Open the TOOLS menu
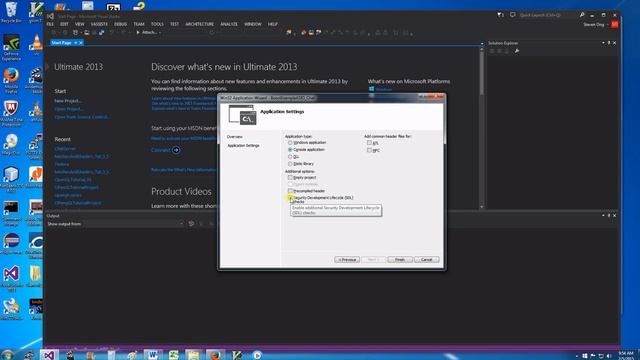Screen dimensions: 640x360 [x=157, y=24]
